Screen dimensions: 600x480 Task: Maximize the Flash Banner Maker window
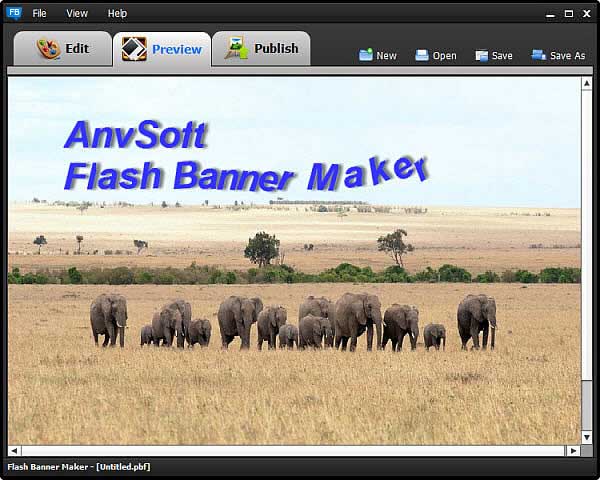pyautogui.click(x=569, y=14)
